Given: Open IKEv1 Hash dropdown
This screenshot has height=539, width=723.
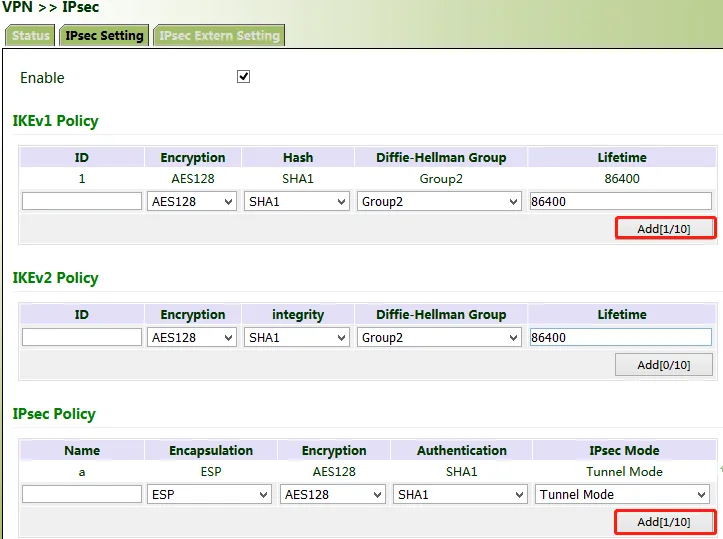Looking at the screenshot, I should click(x=296, y=201).
